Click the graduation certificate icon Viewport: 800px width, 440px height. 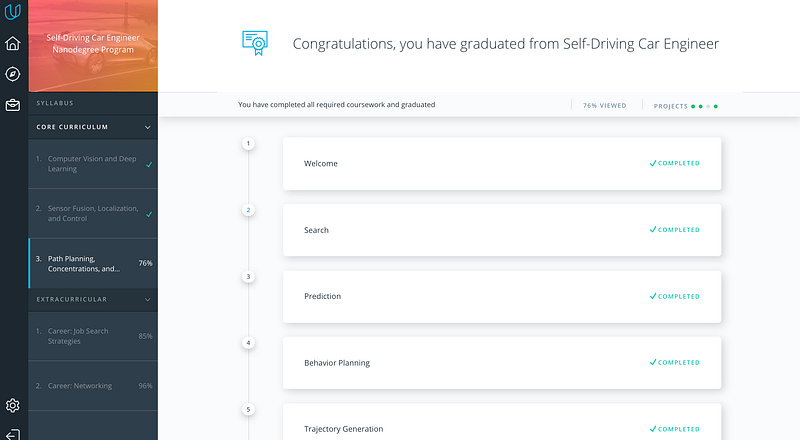tap(255, 43)
